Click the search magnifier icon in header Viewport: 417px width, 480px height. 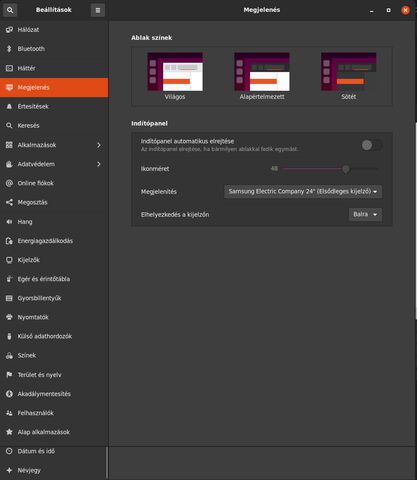pos(10,10)
